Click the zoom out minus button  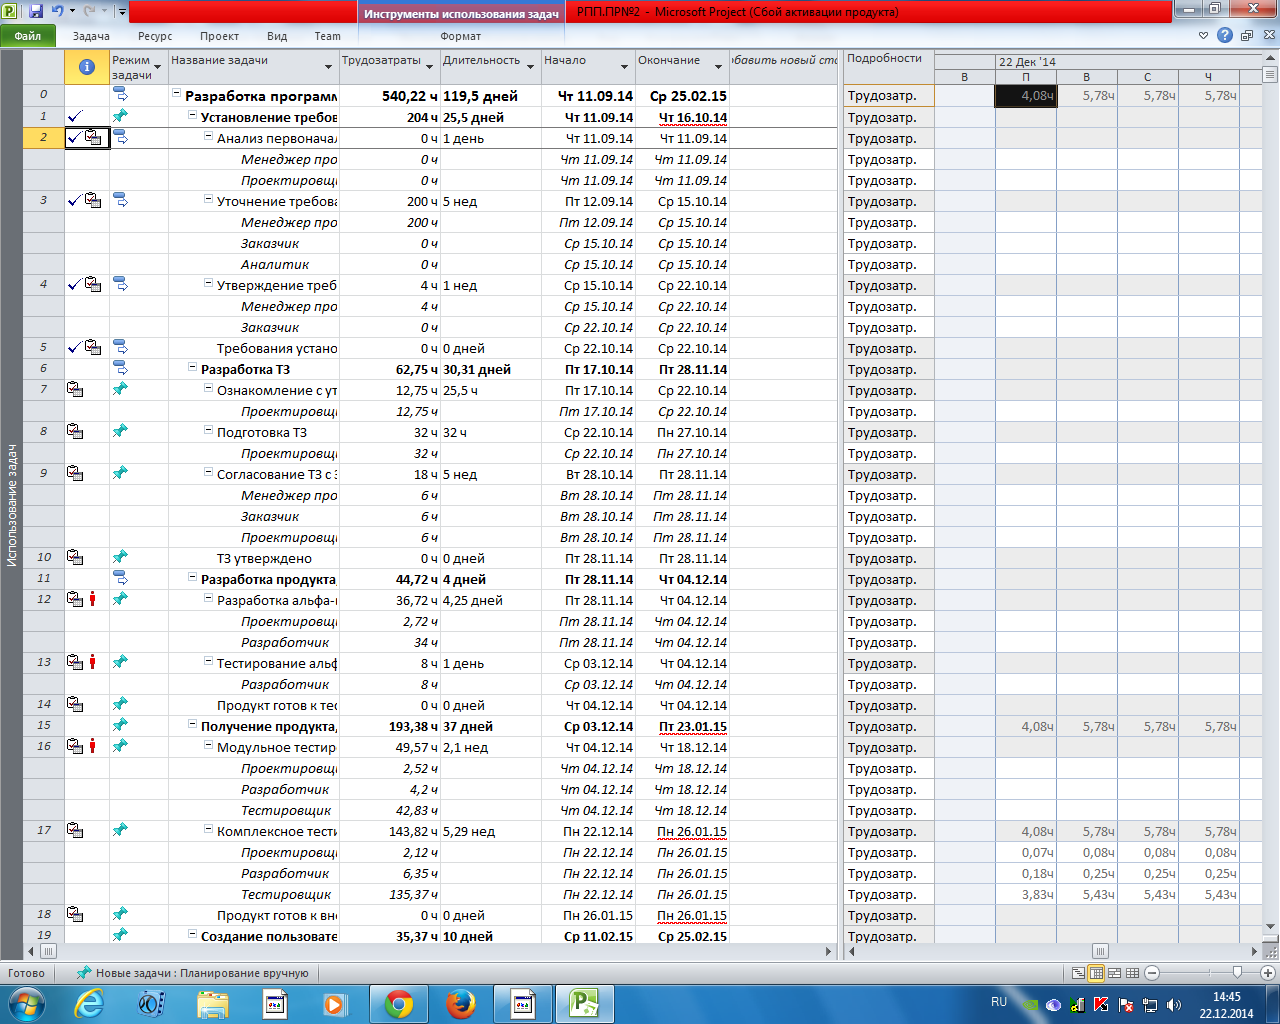1152,973
